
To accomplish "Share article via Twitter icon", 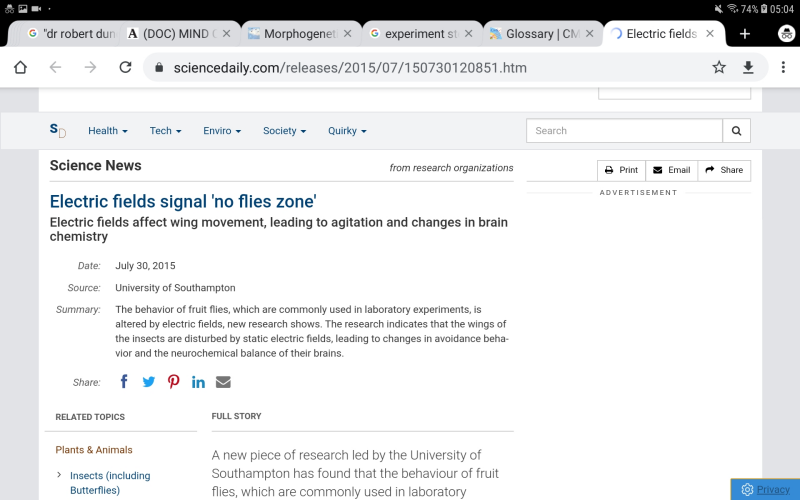I will pos(149,382).
